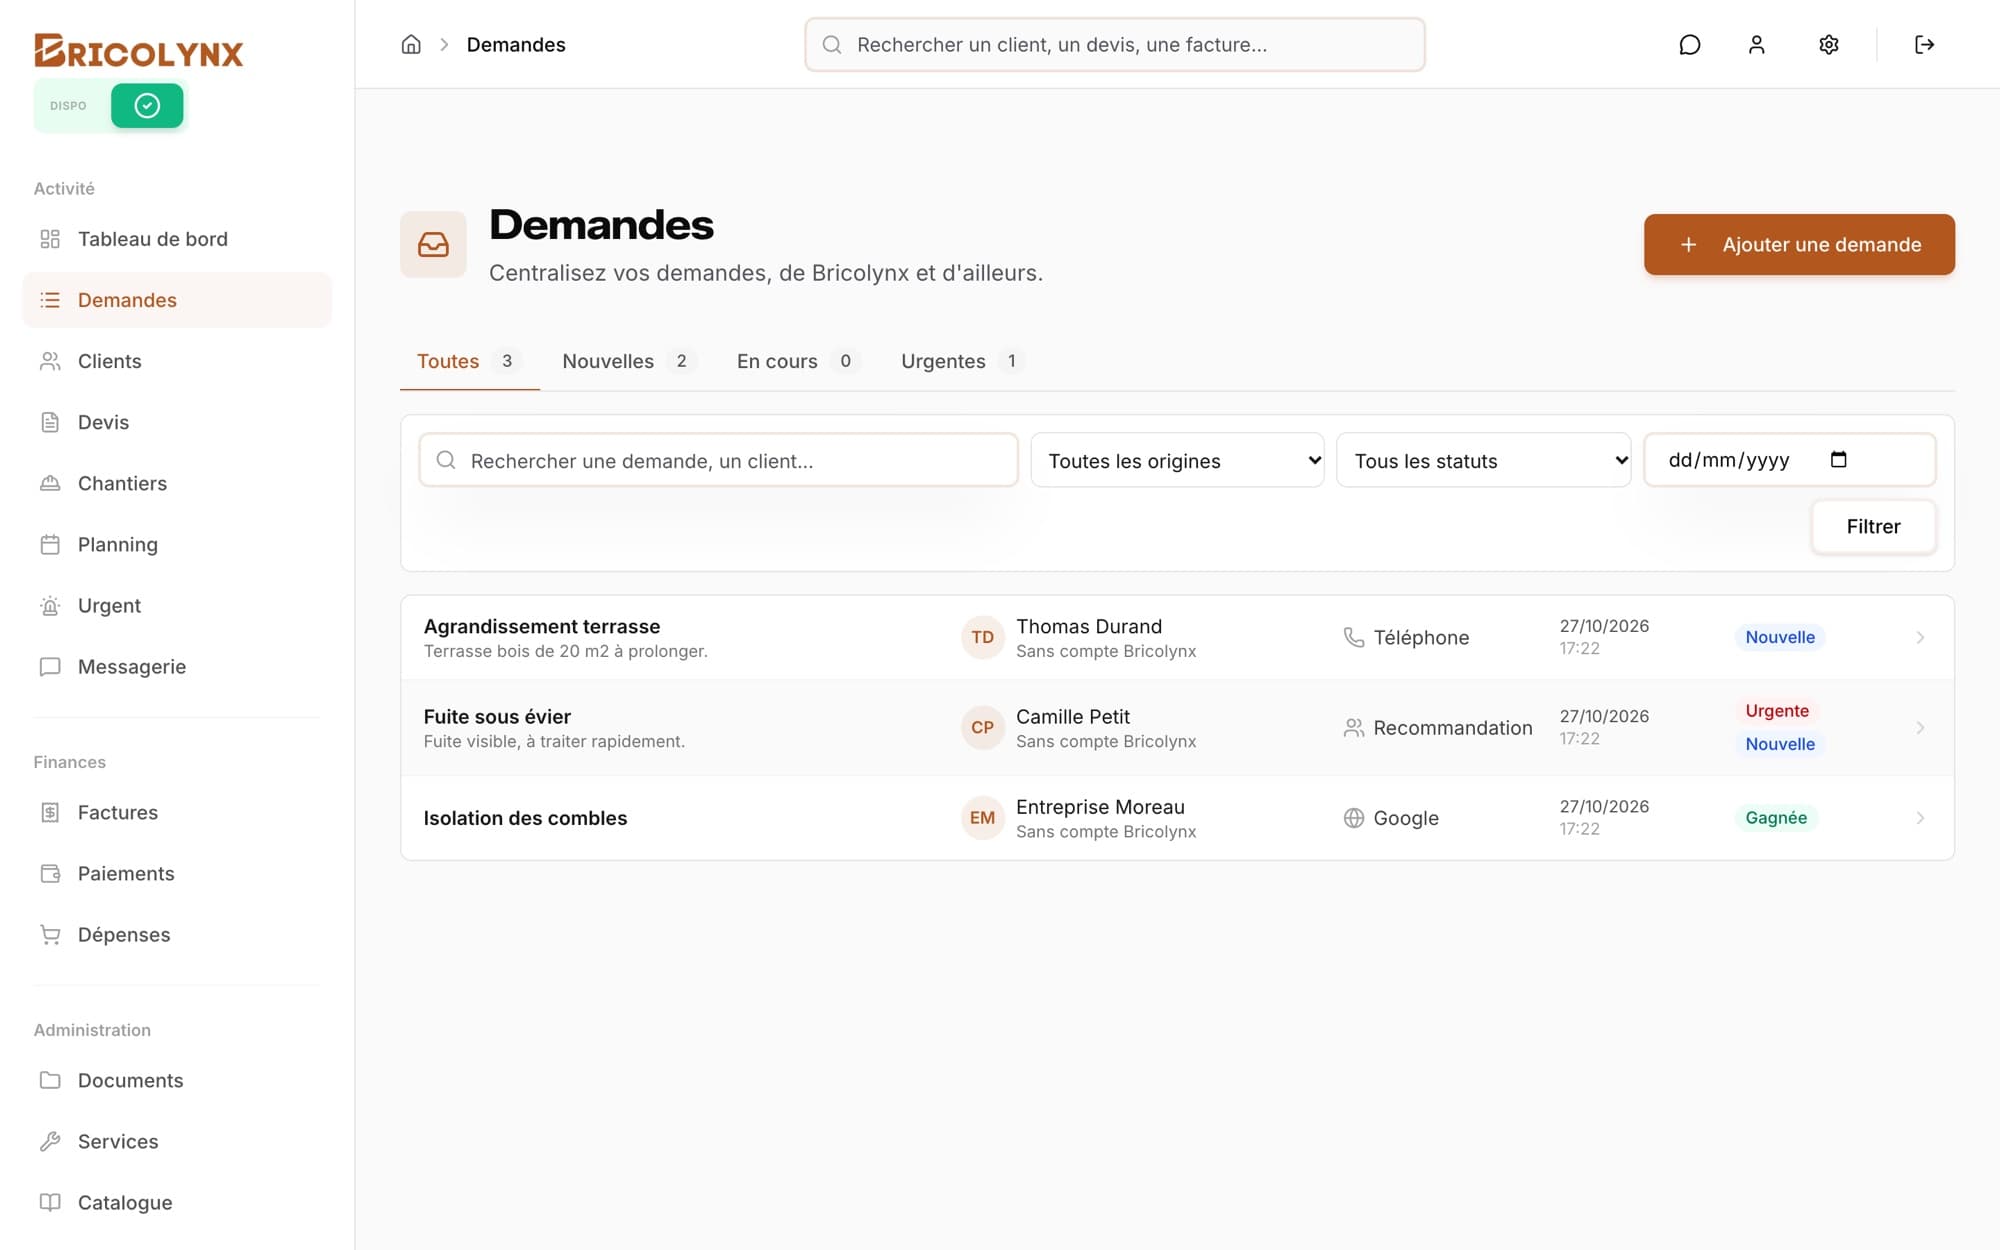Click the Dépenses cart icon in sidebar
Viewport: 2000px width, 1250px height.
click(50, 934)
